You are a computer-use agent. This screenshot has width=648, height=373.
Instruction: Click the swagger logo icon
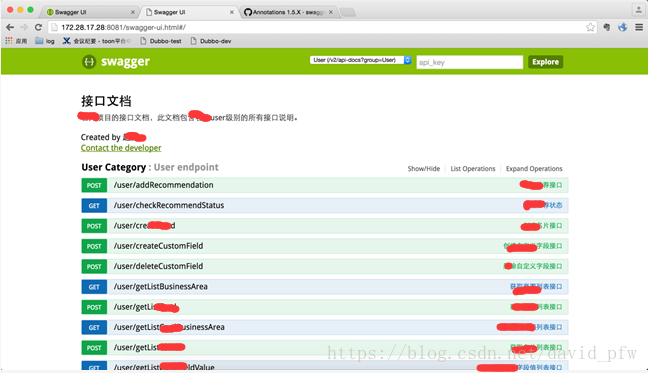(x=89, y=62)
